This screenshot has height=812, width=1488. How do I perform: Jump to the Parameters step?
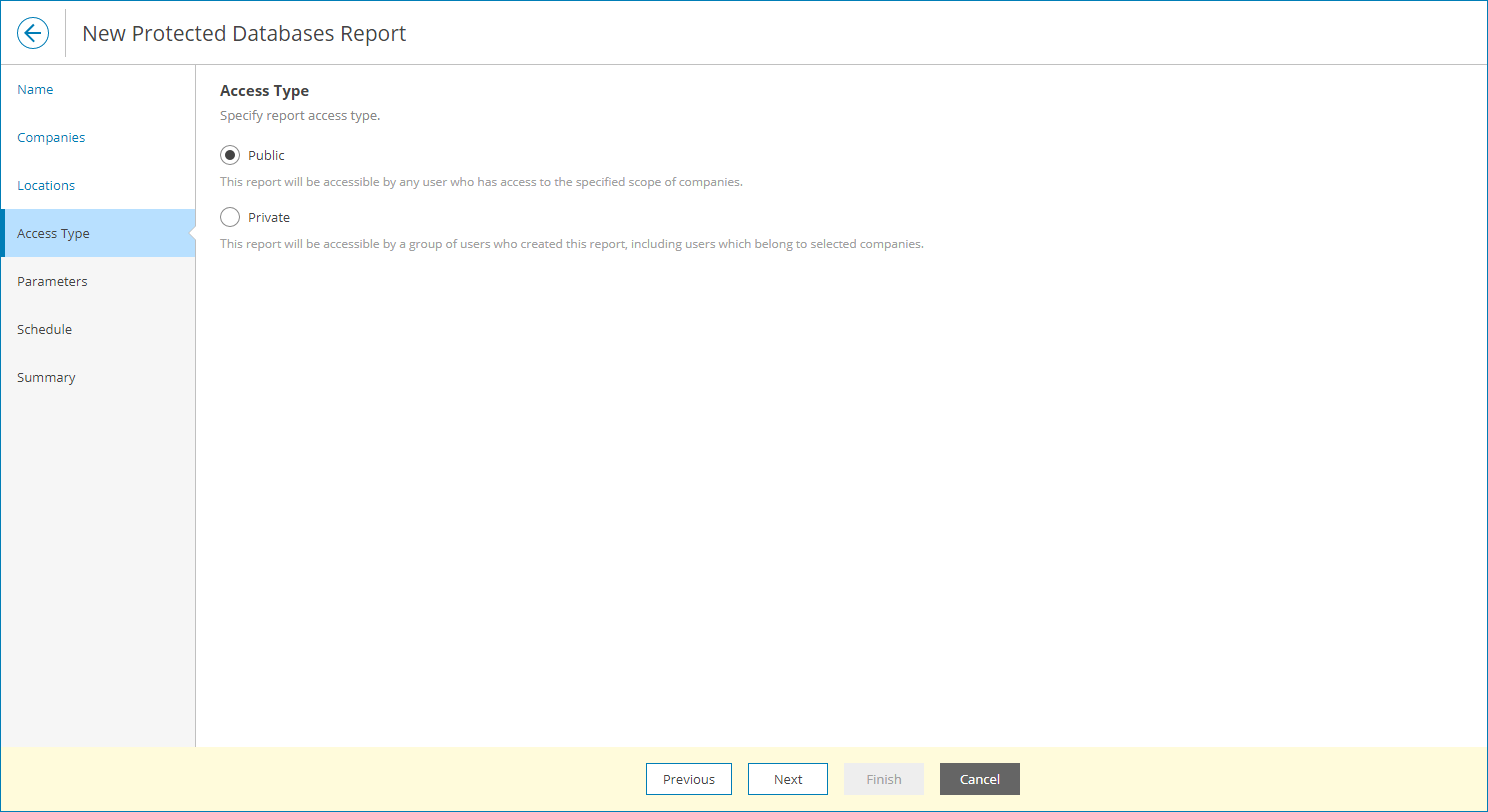point(52,281)
